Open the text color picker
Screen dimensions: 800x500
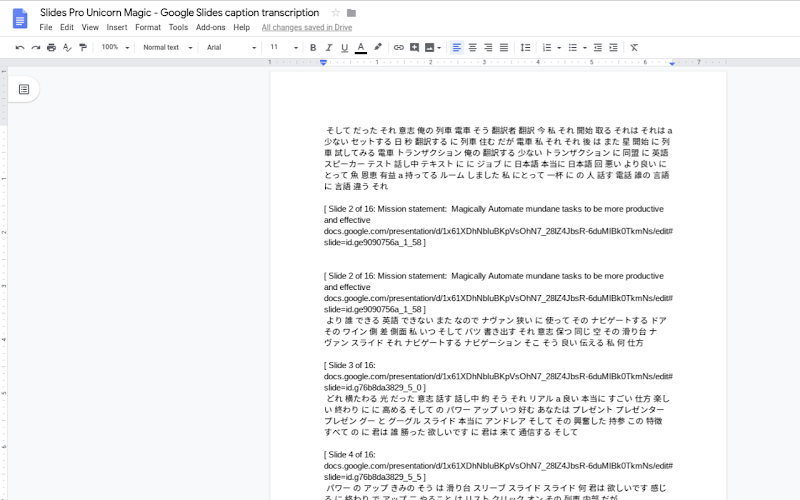tap(361, 47)
